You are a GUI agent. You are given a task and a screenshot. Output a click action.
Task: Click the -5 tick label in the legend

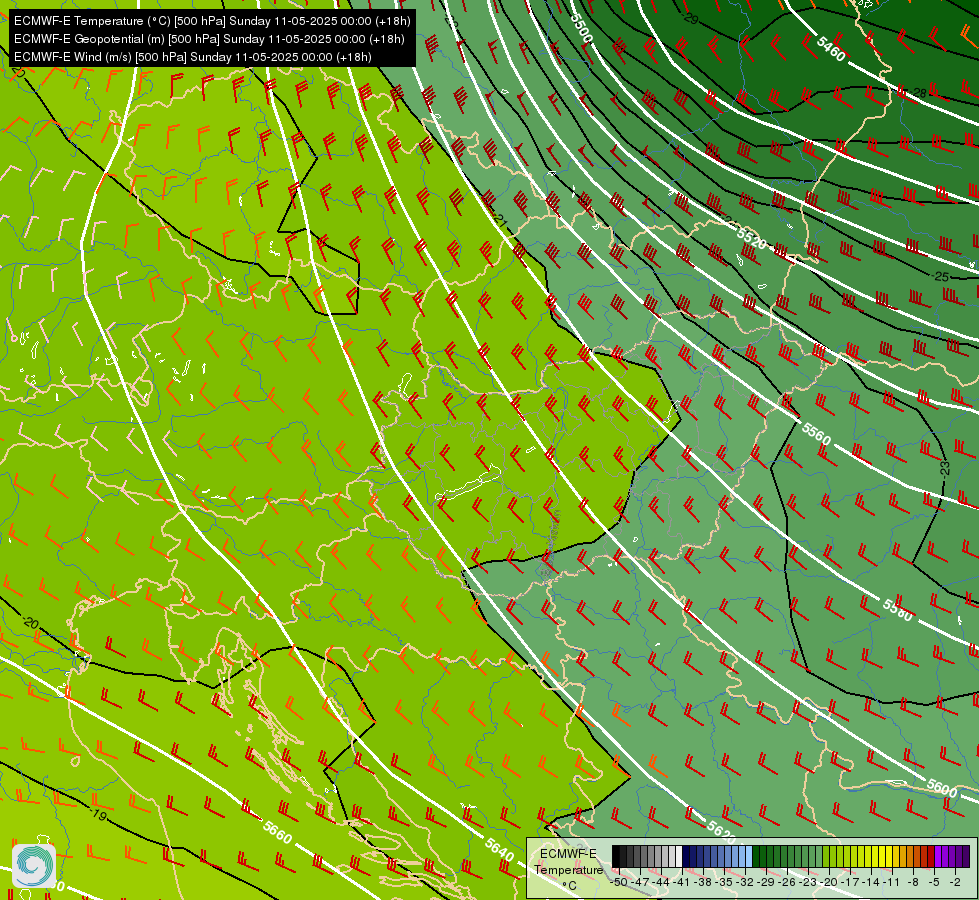coord(935,882)
